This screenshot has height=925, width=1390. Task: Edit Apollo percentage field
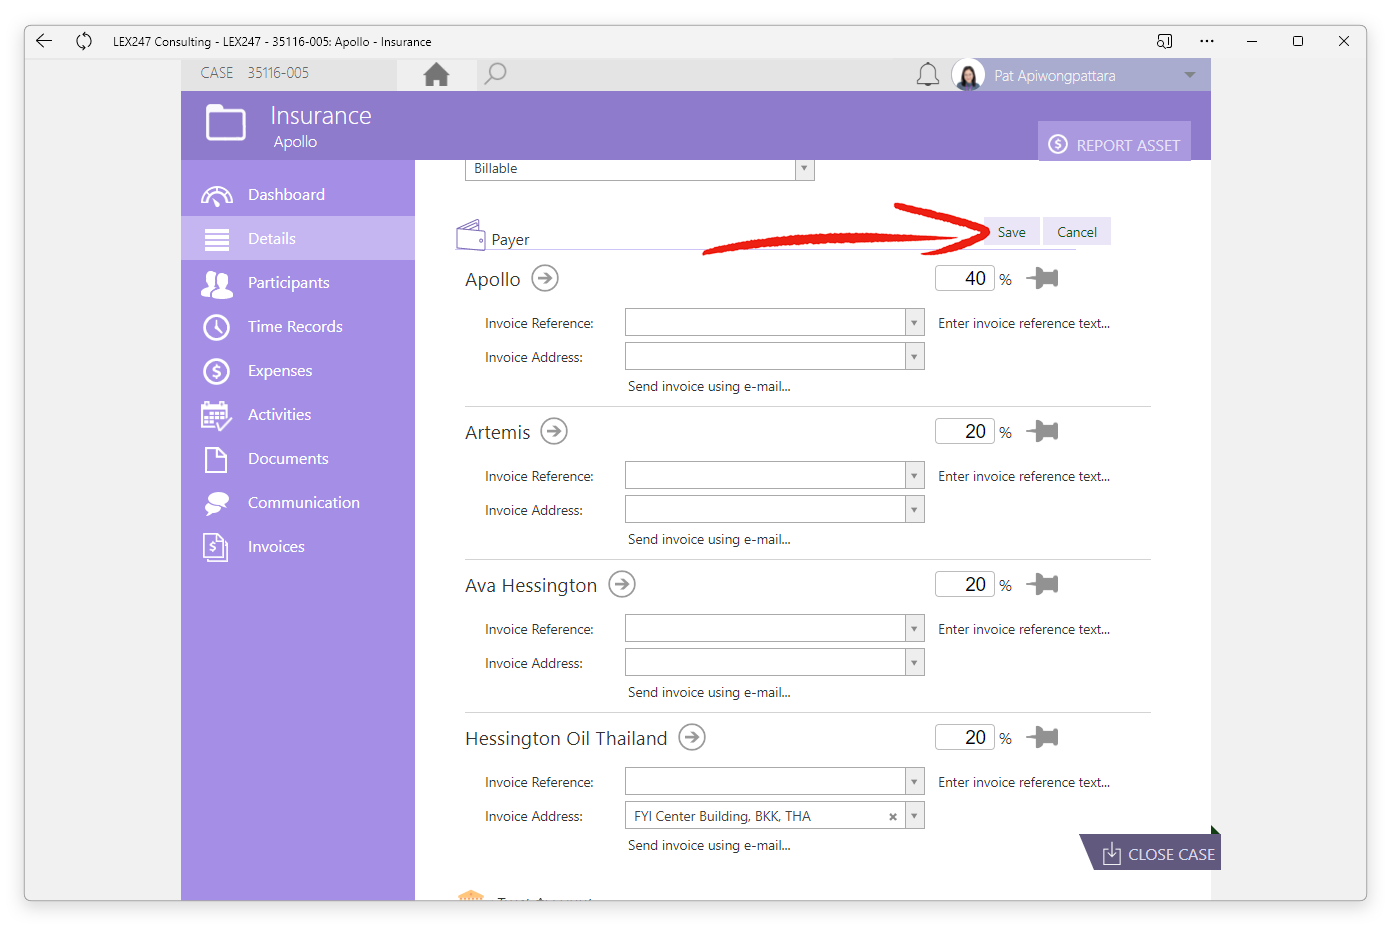965,278
